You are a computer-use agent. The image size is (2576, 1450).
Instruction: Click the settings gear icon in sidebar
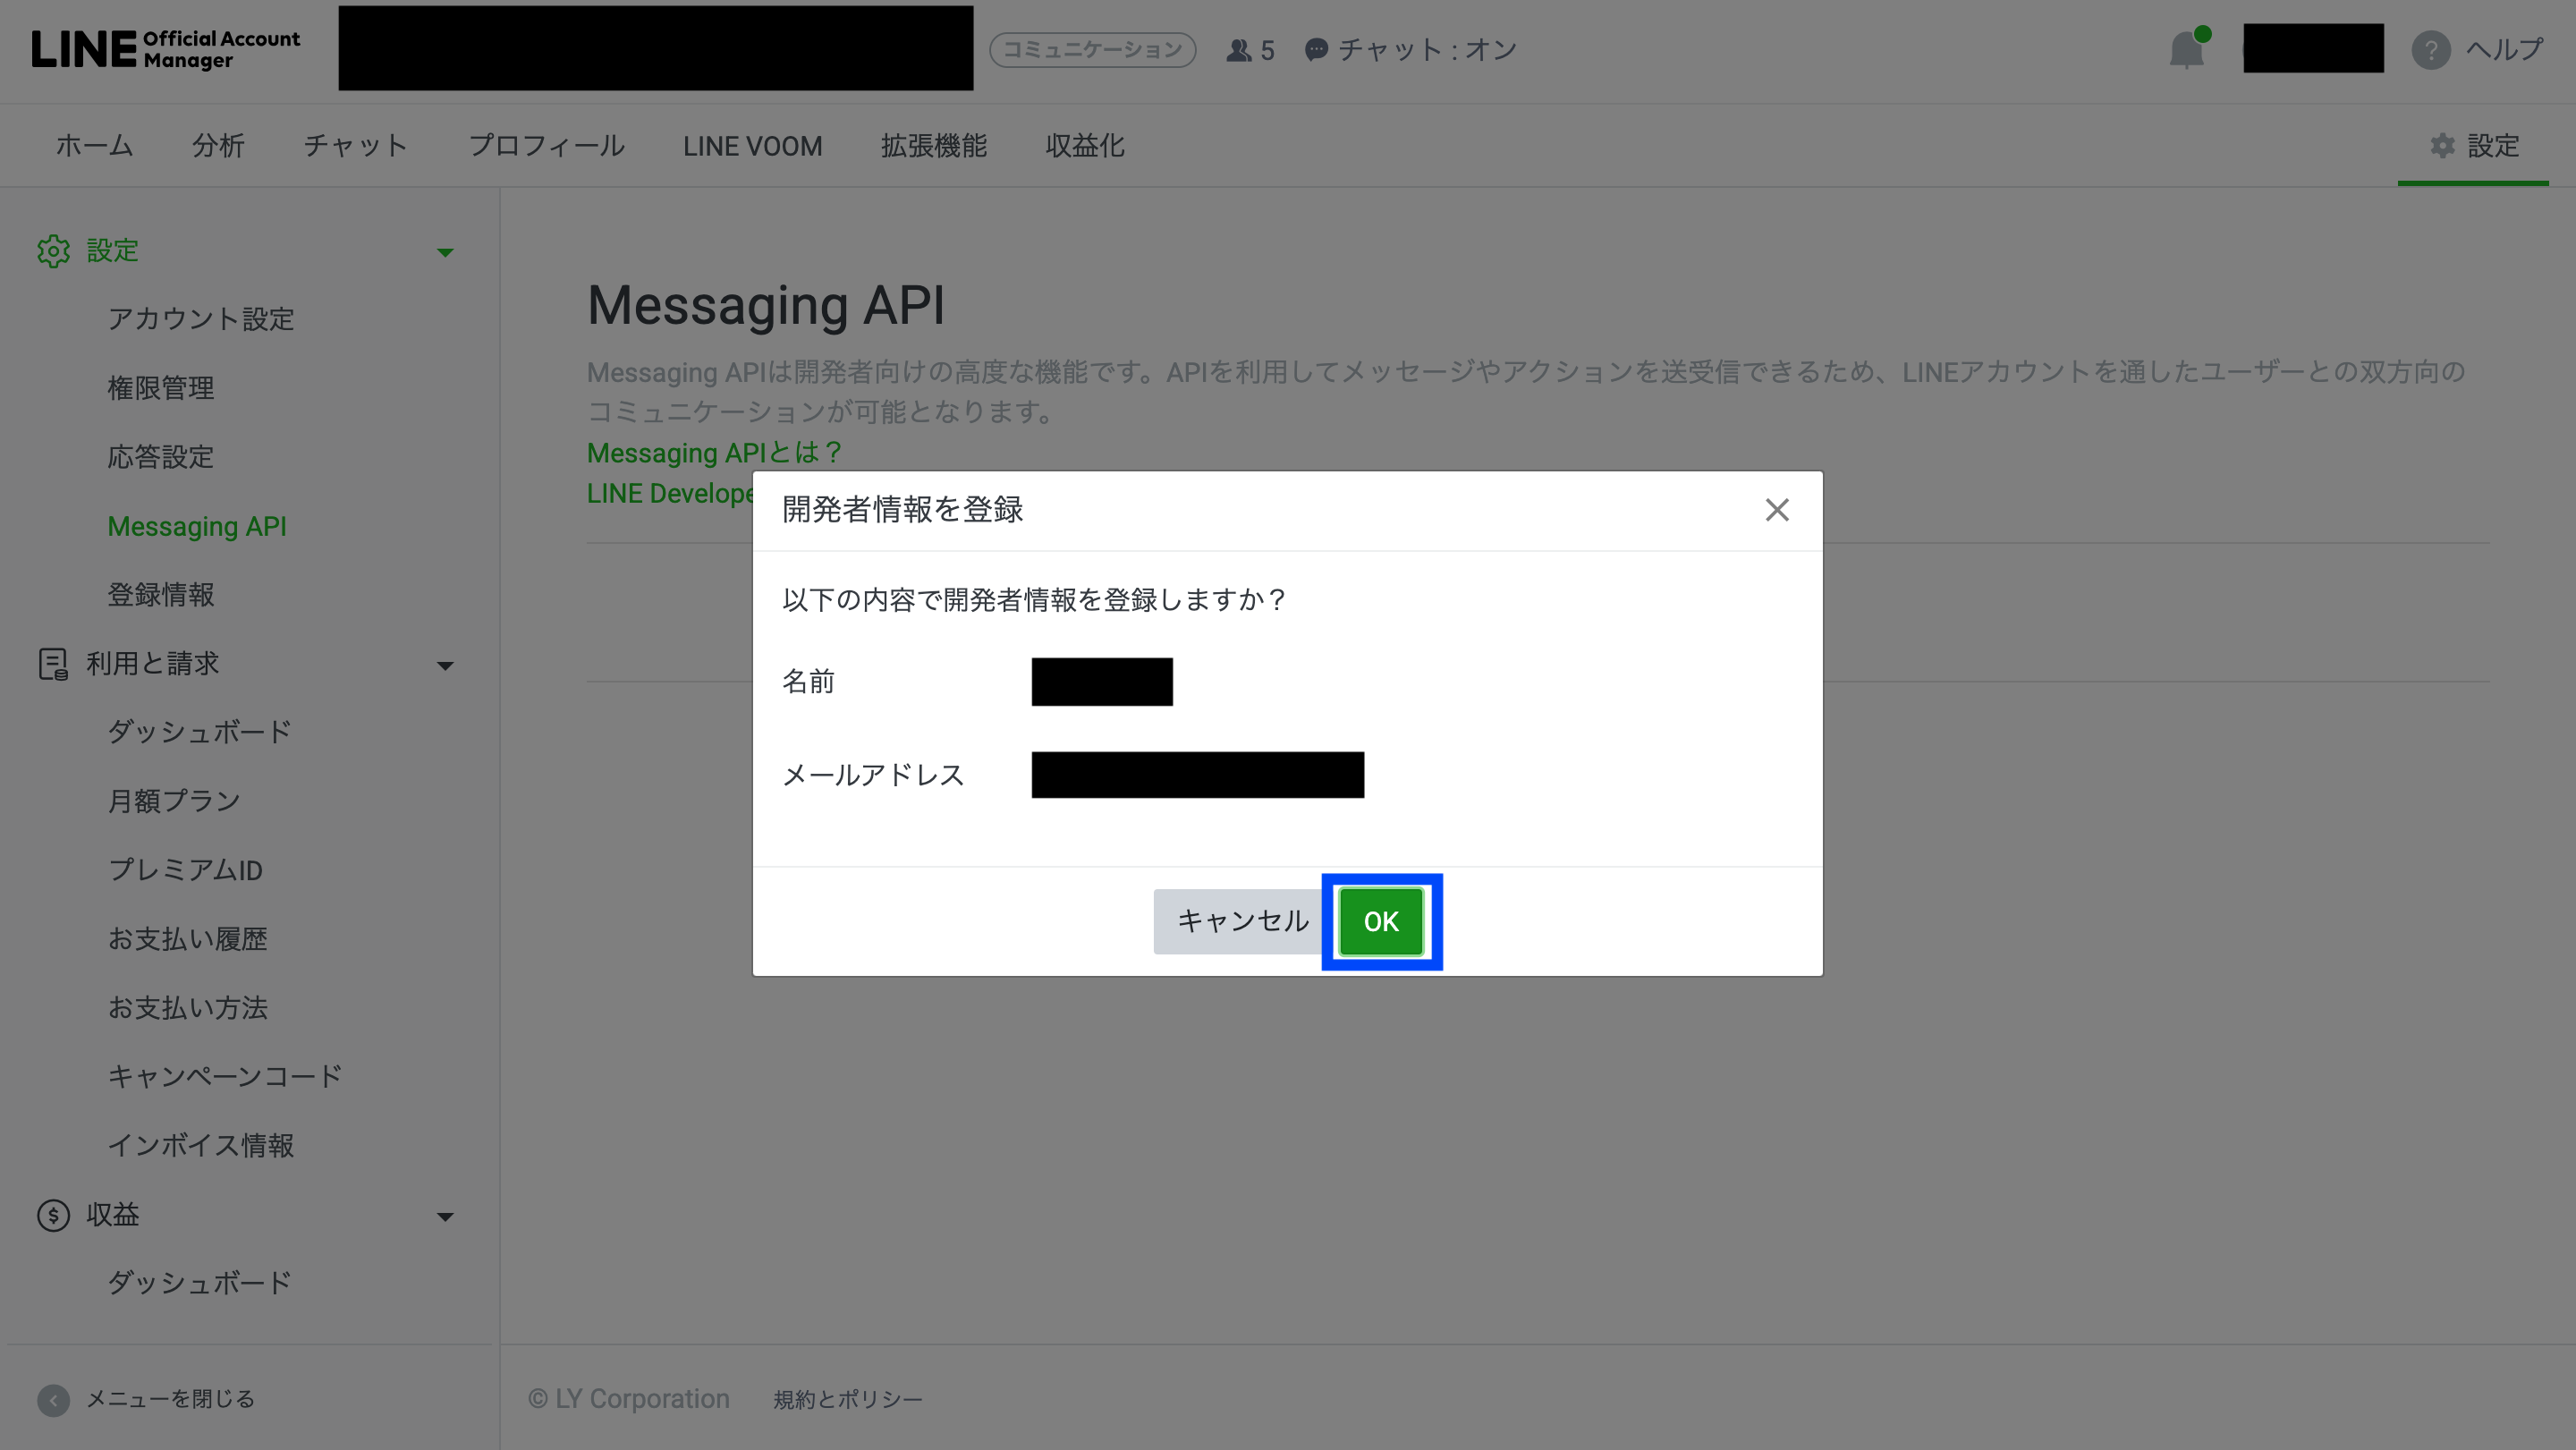(53, 251)
